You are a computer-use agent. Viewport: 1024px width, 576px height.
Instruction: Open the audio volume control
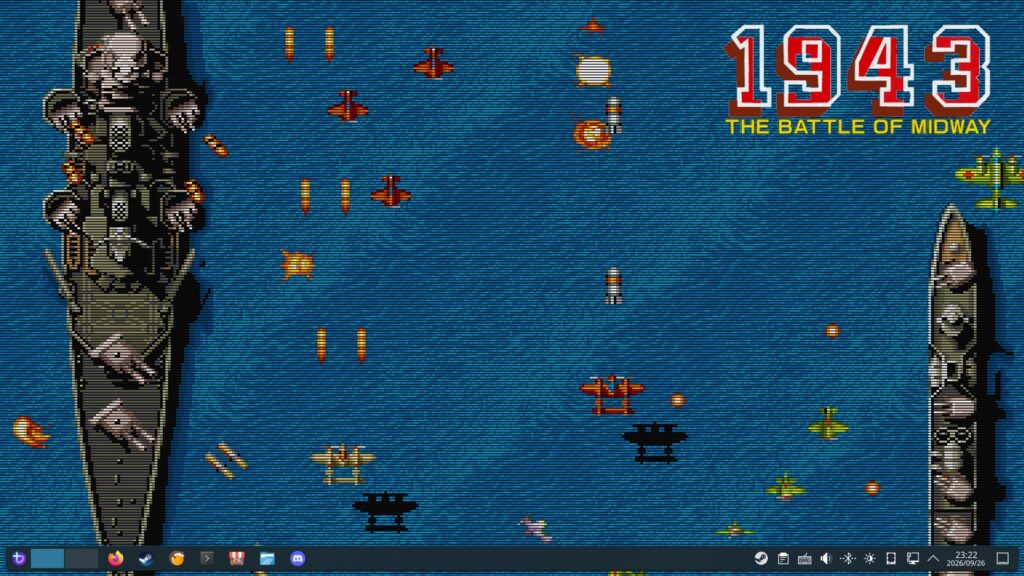(x=826, y=558)
